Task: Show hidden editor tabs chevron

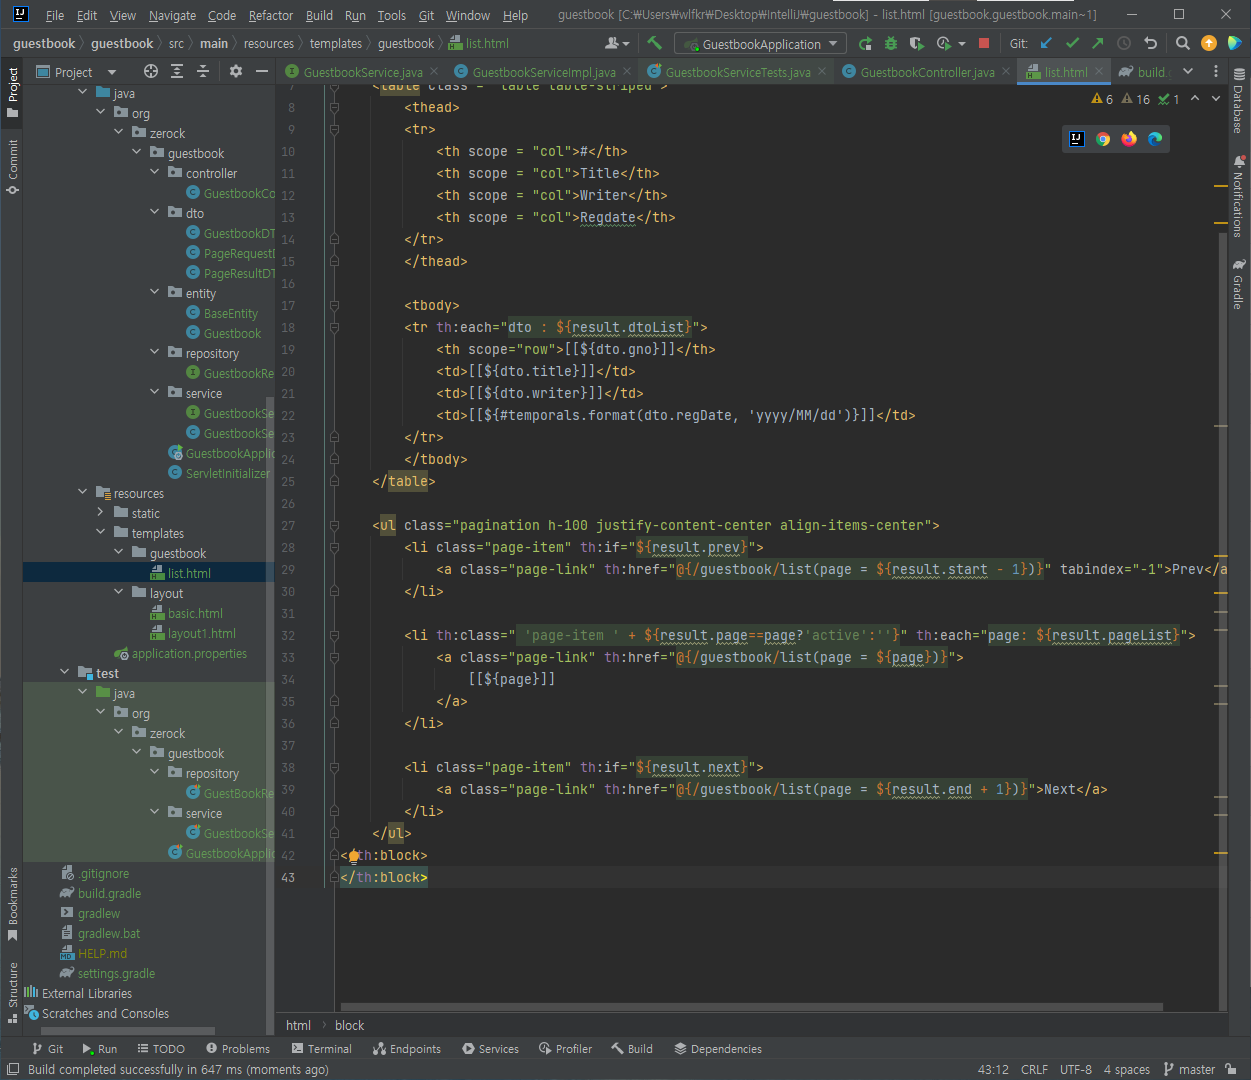Action: (x=1188, y=71)
